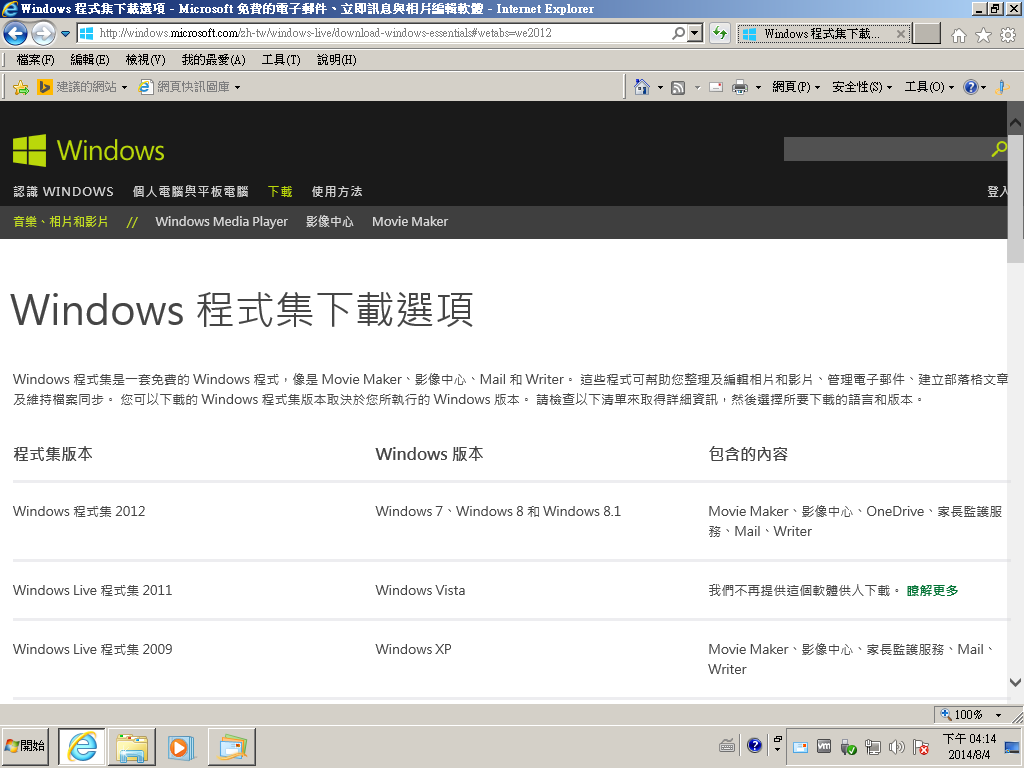The width and height of the screenshot is (1024, 768).
Task: Click the network tray icon
Action: [872, 746]
